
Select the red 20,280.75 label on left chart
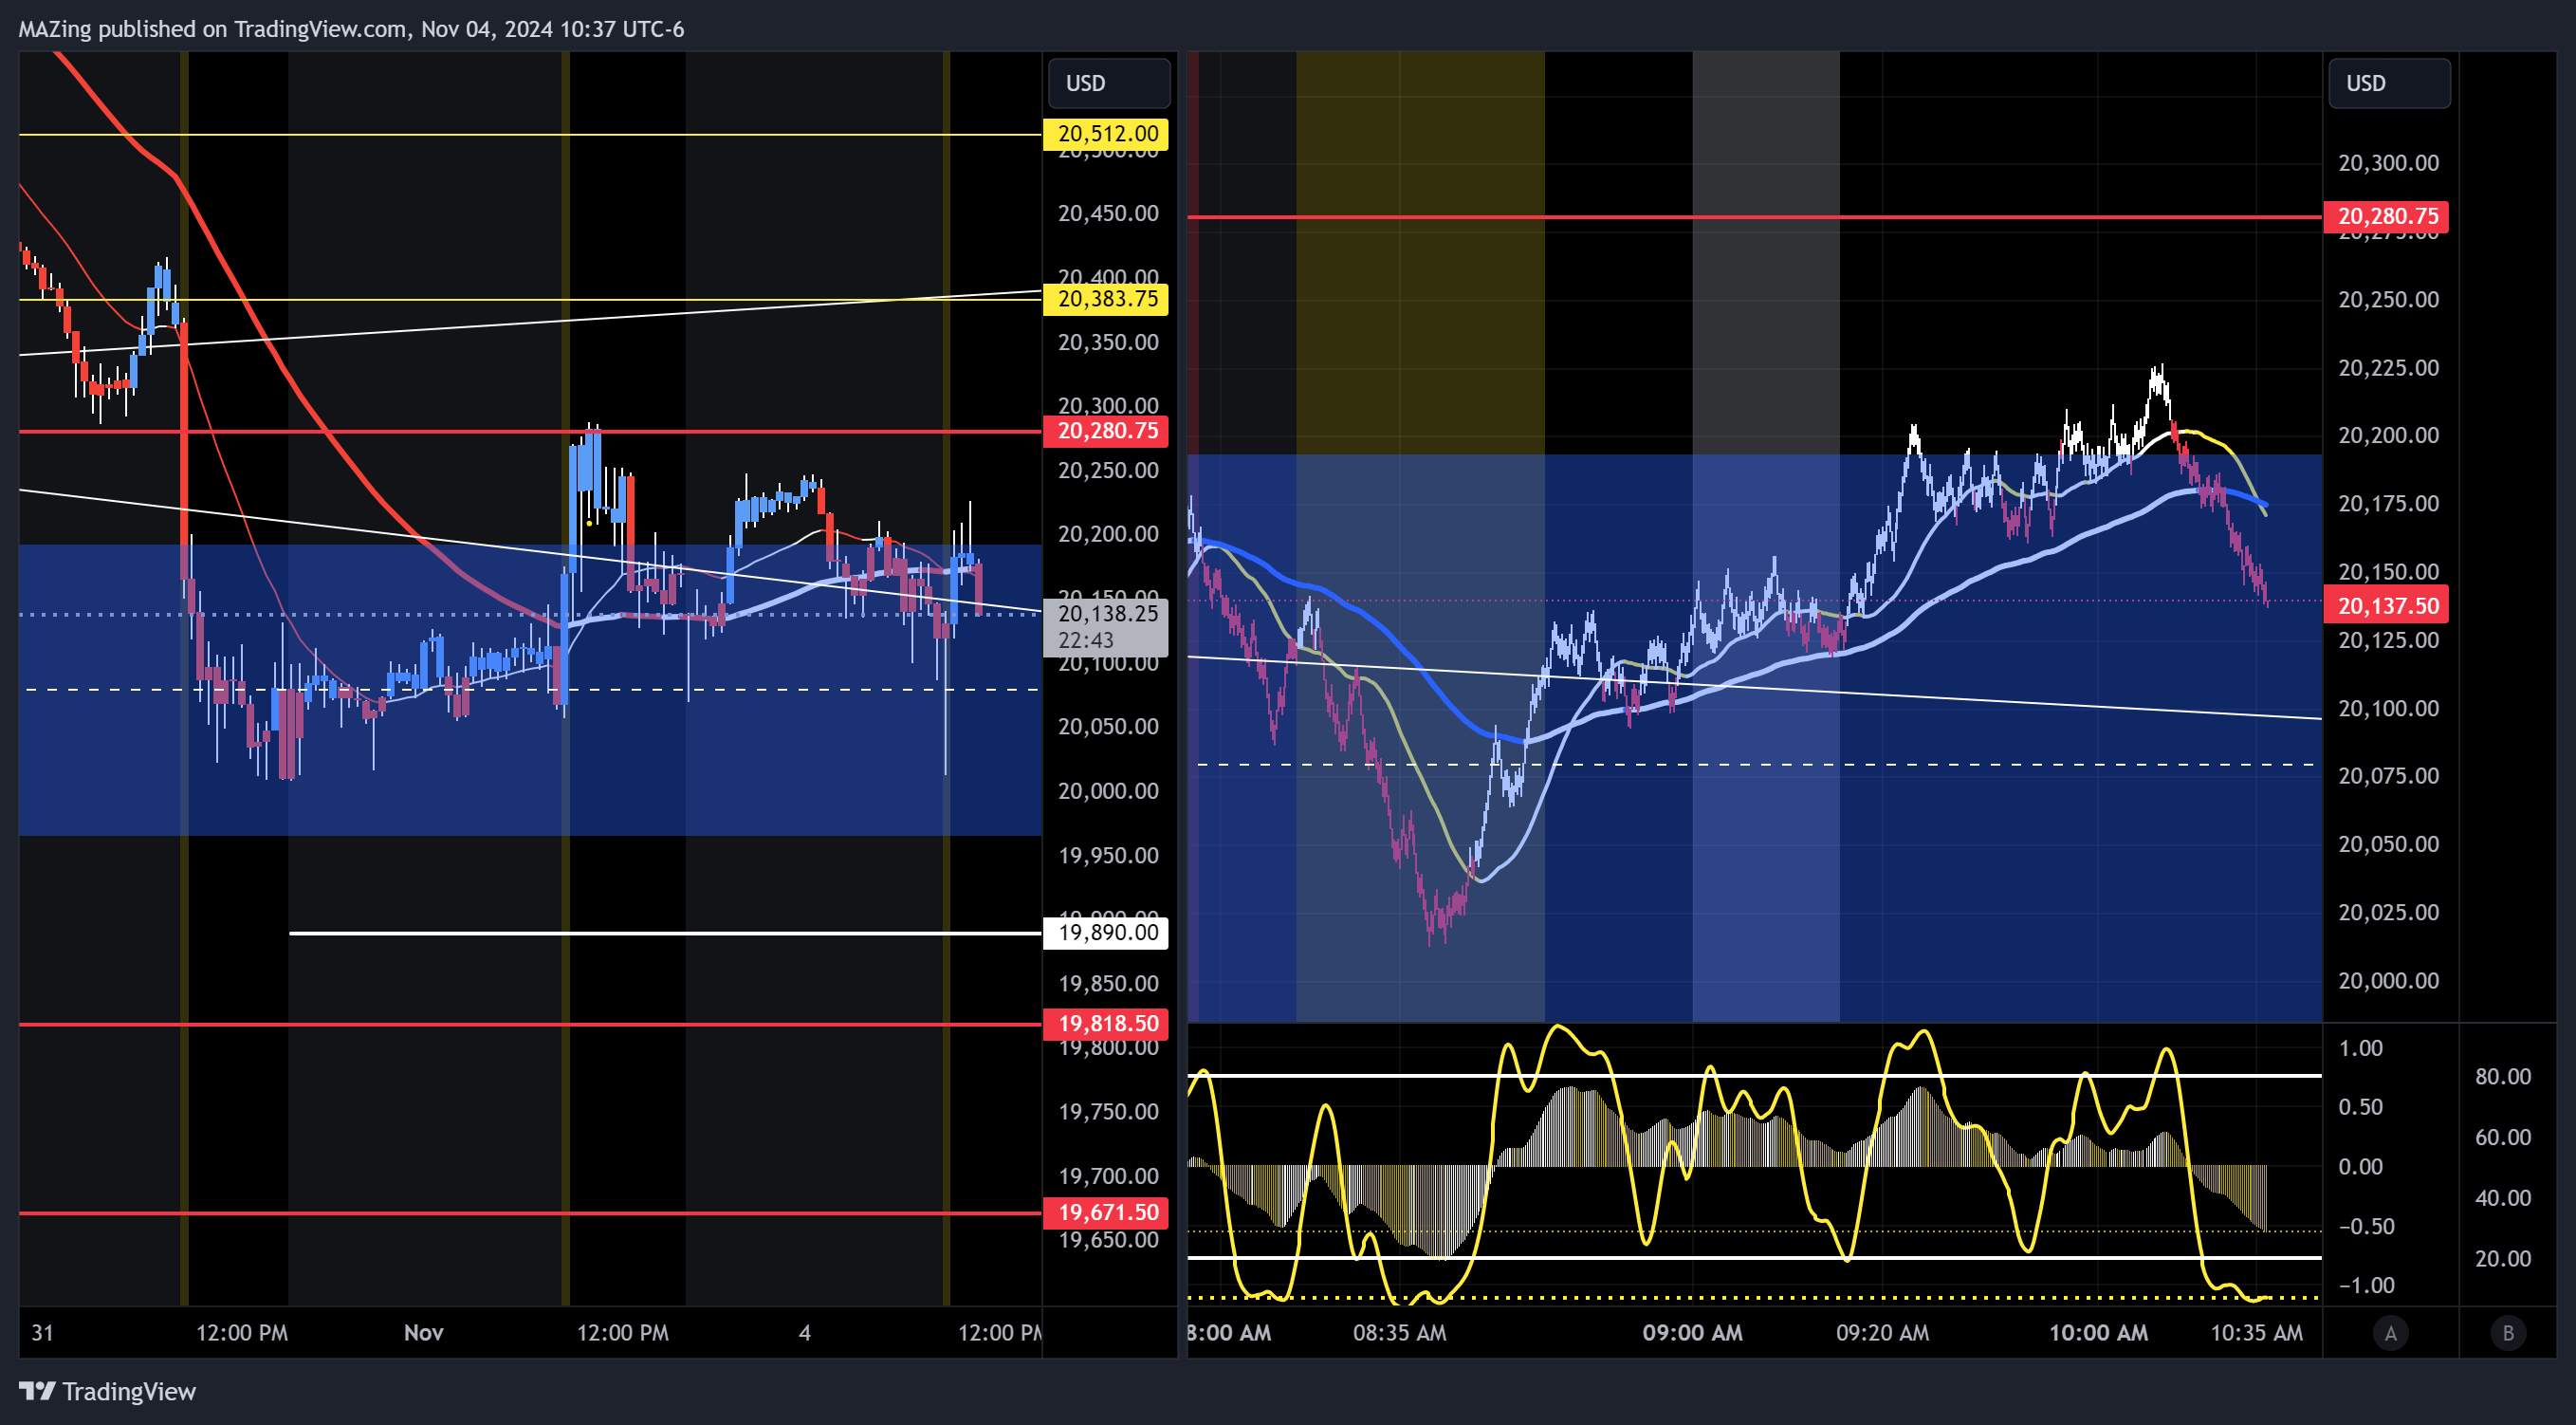[1106, 431]
